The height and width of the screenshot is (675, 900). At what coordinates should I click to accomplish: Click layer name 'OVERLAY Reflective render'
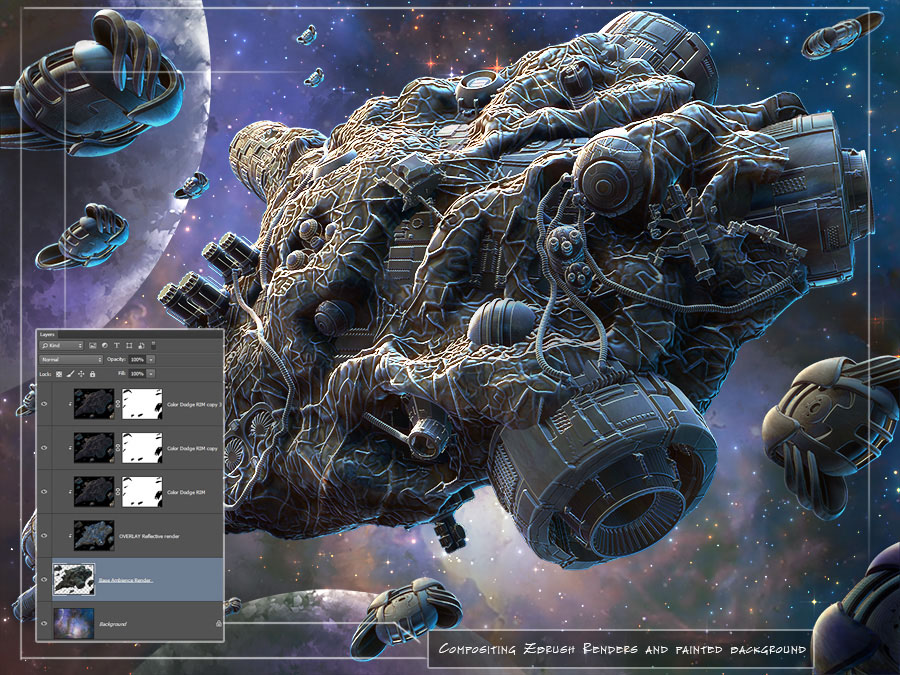point(149,536)
